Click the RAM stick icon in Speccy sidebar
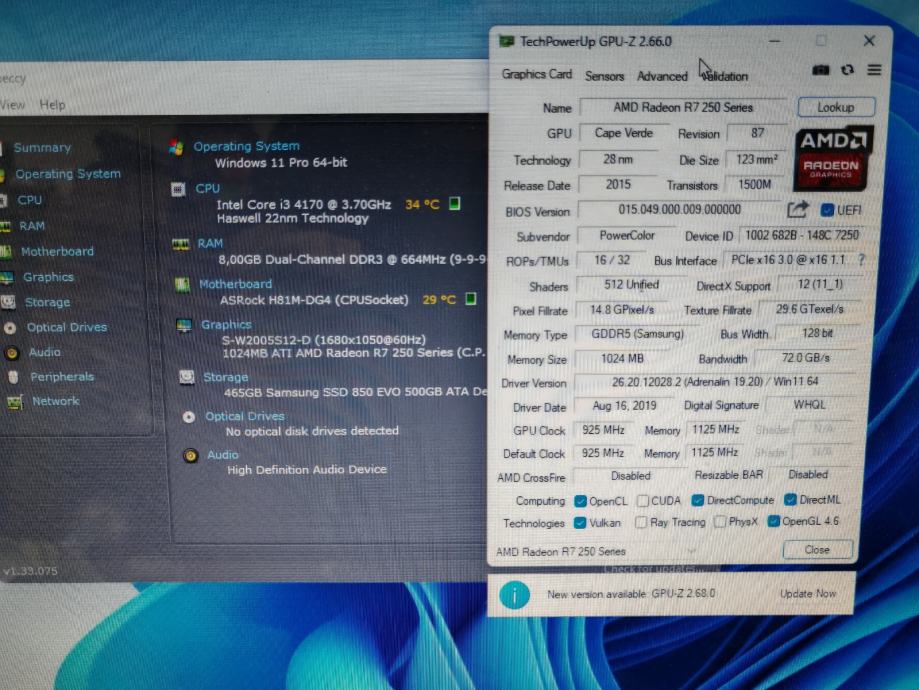Screen dimensions: 919x690 point(5,226)
